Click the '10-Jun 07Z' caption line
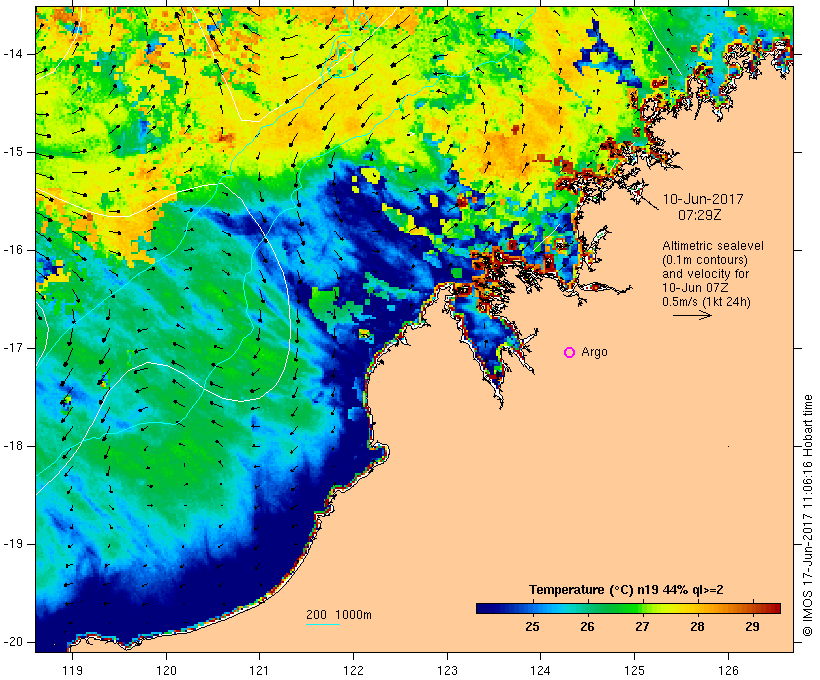 pos(695,288)
